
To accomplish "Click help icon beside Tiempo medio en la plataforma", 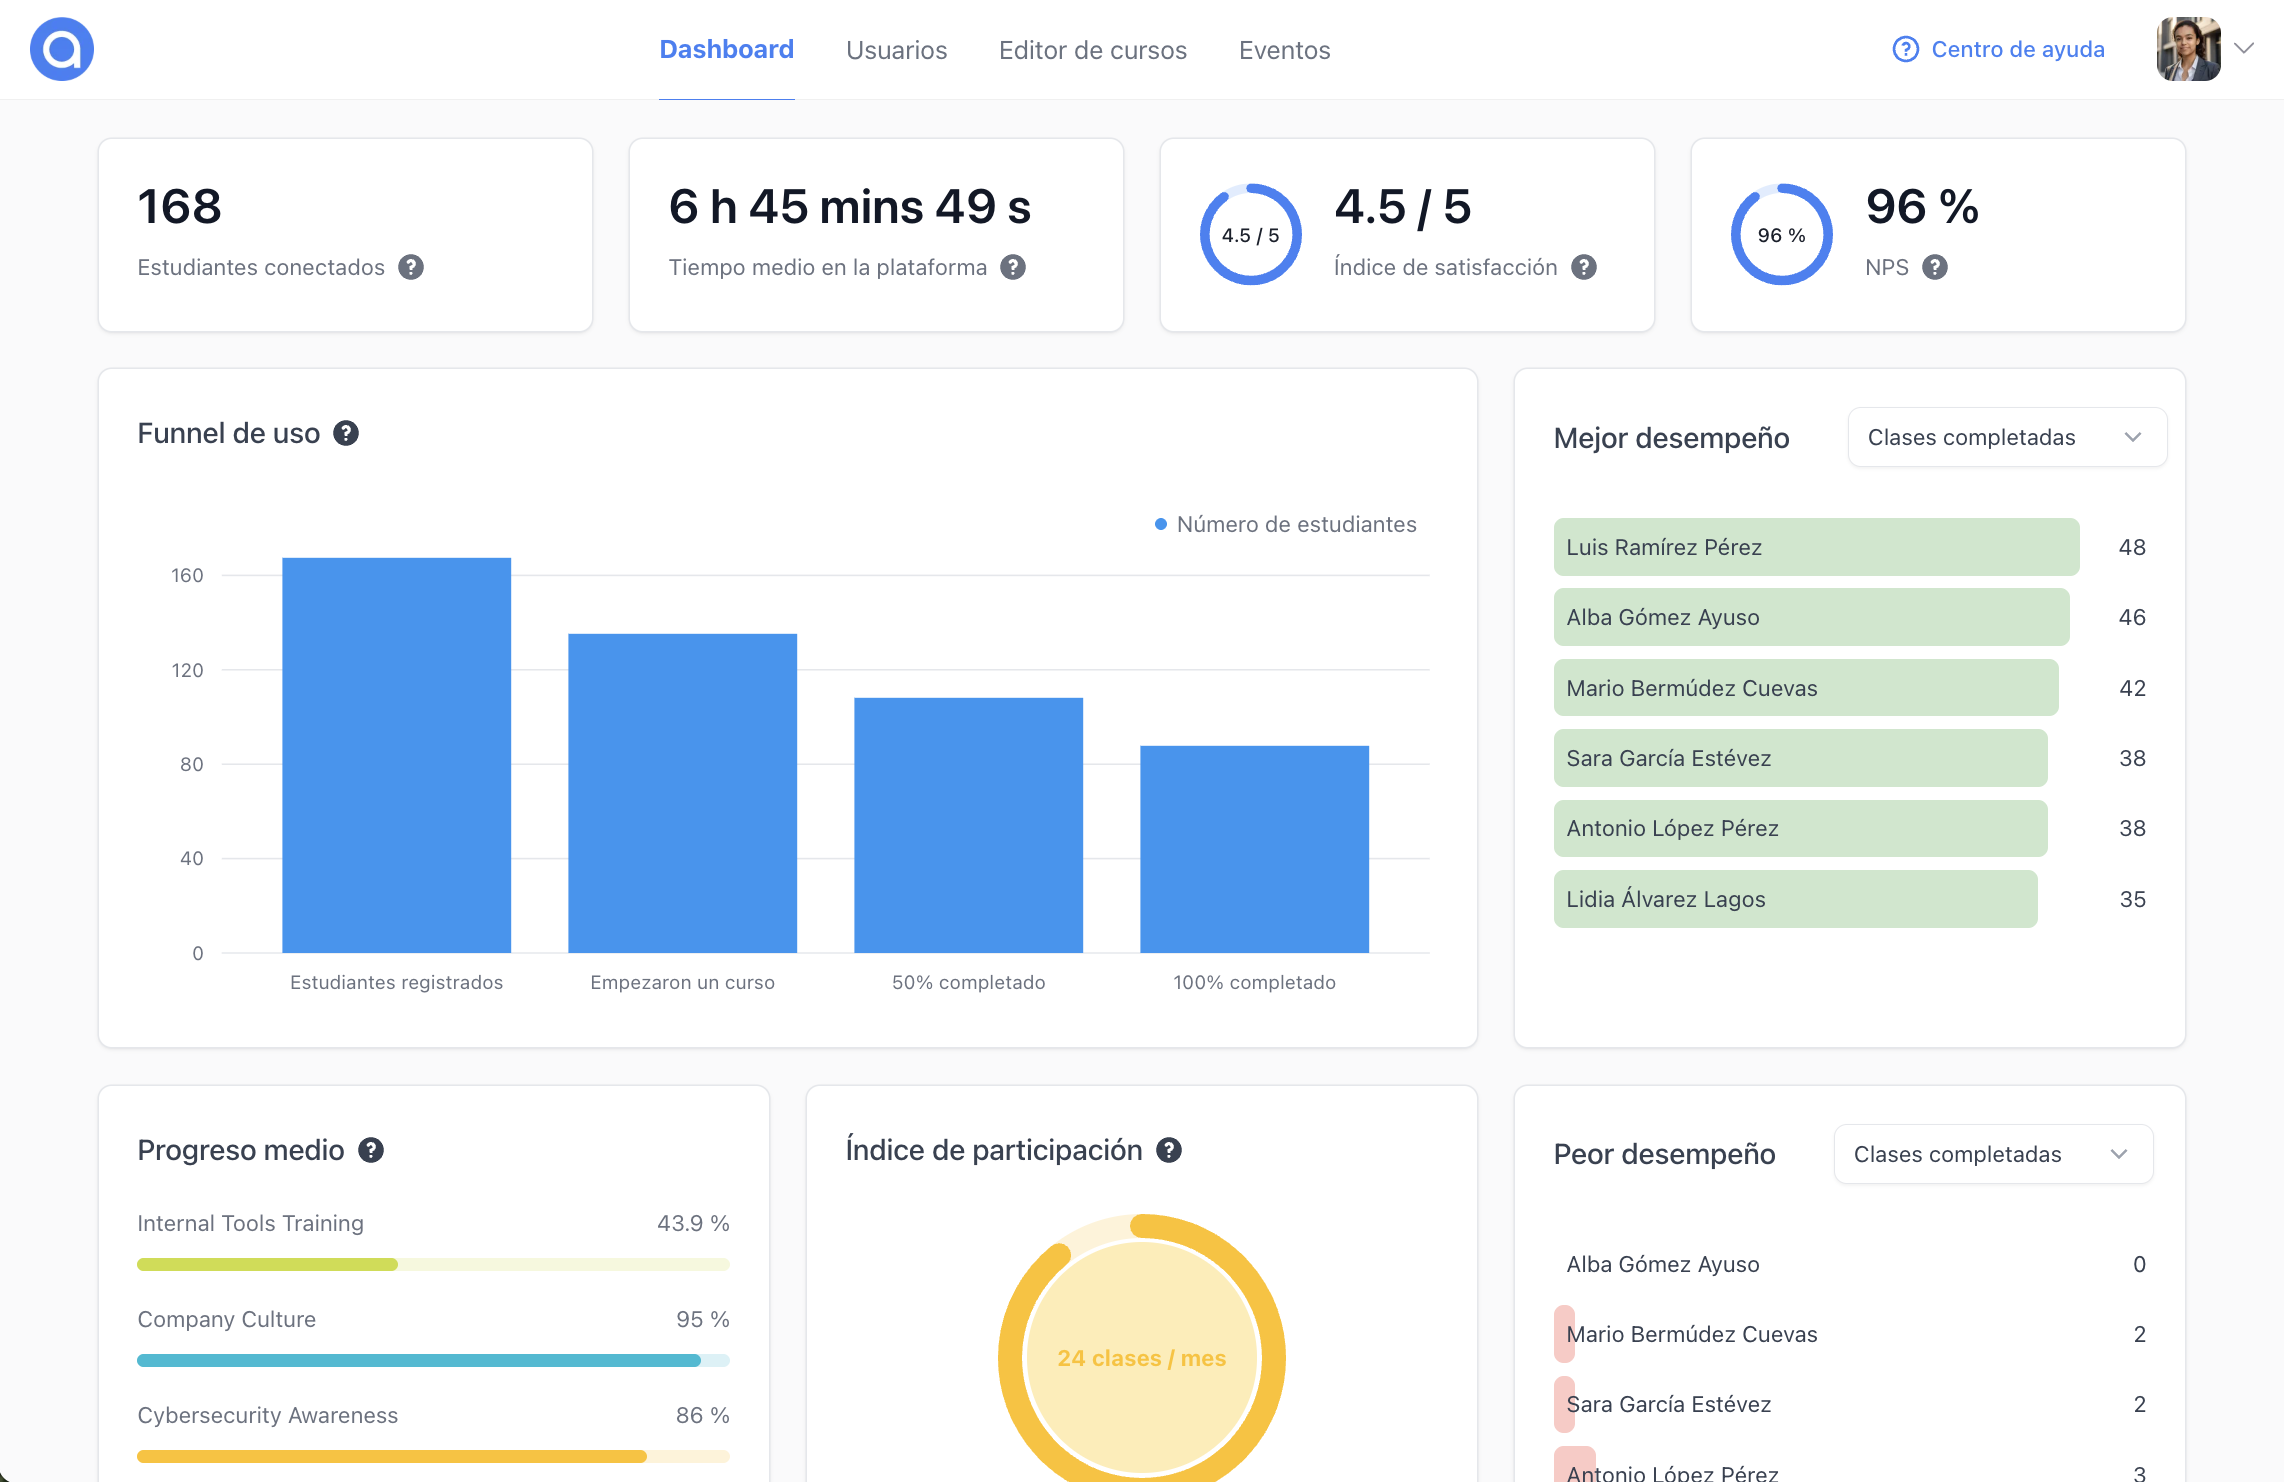I will tap(1013, 267).
